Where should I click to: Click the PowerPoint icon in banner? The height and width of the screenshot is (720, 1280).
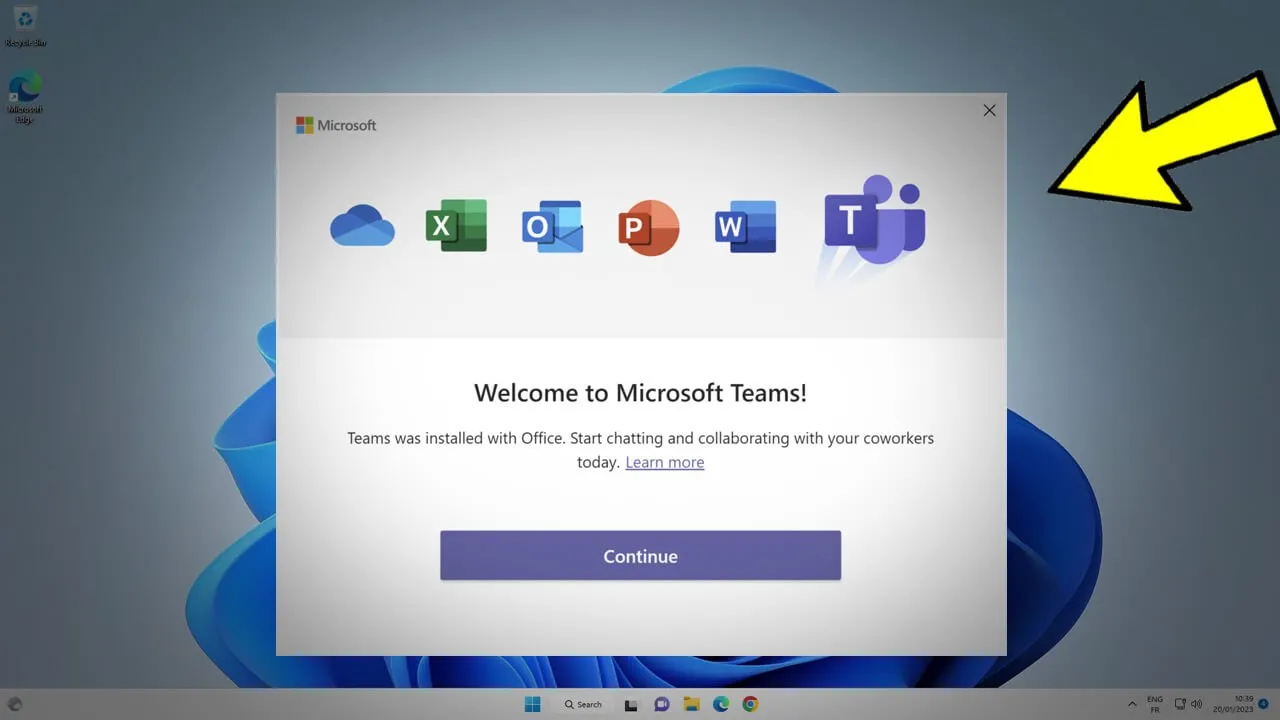point(648,227)
